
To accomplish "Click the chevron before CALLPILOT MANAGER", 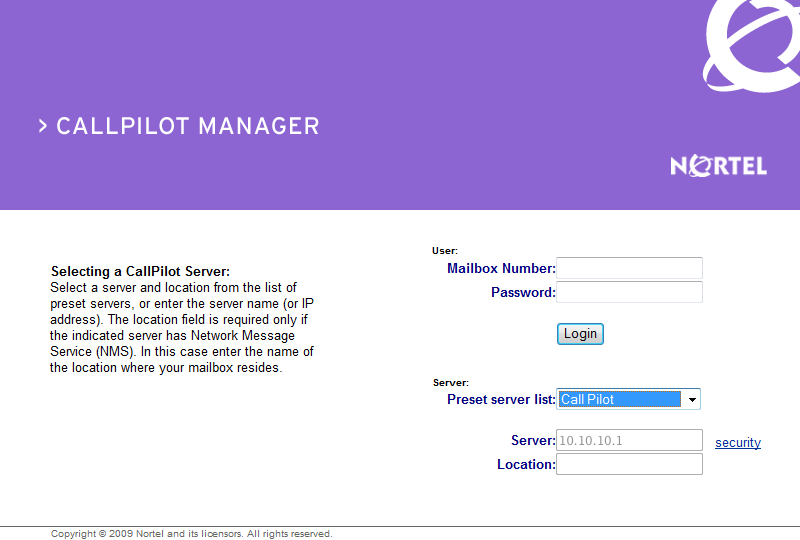I will [x=43, y=126].
